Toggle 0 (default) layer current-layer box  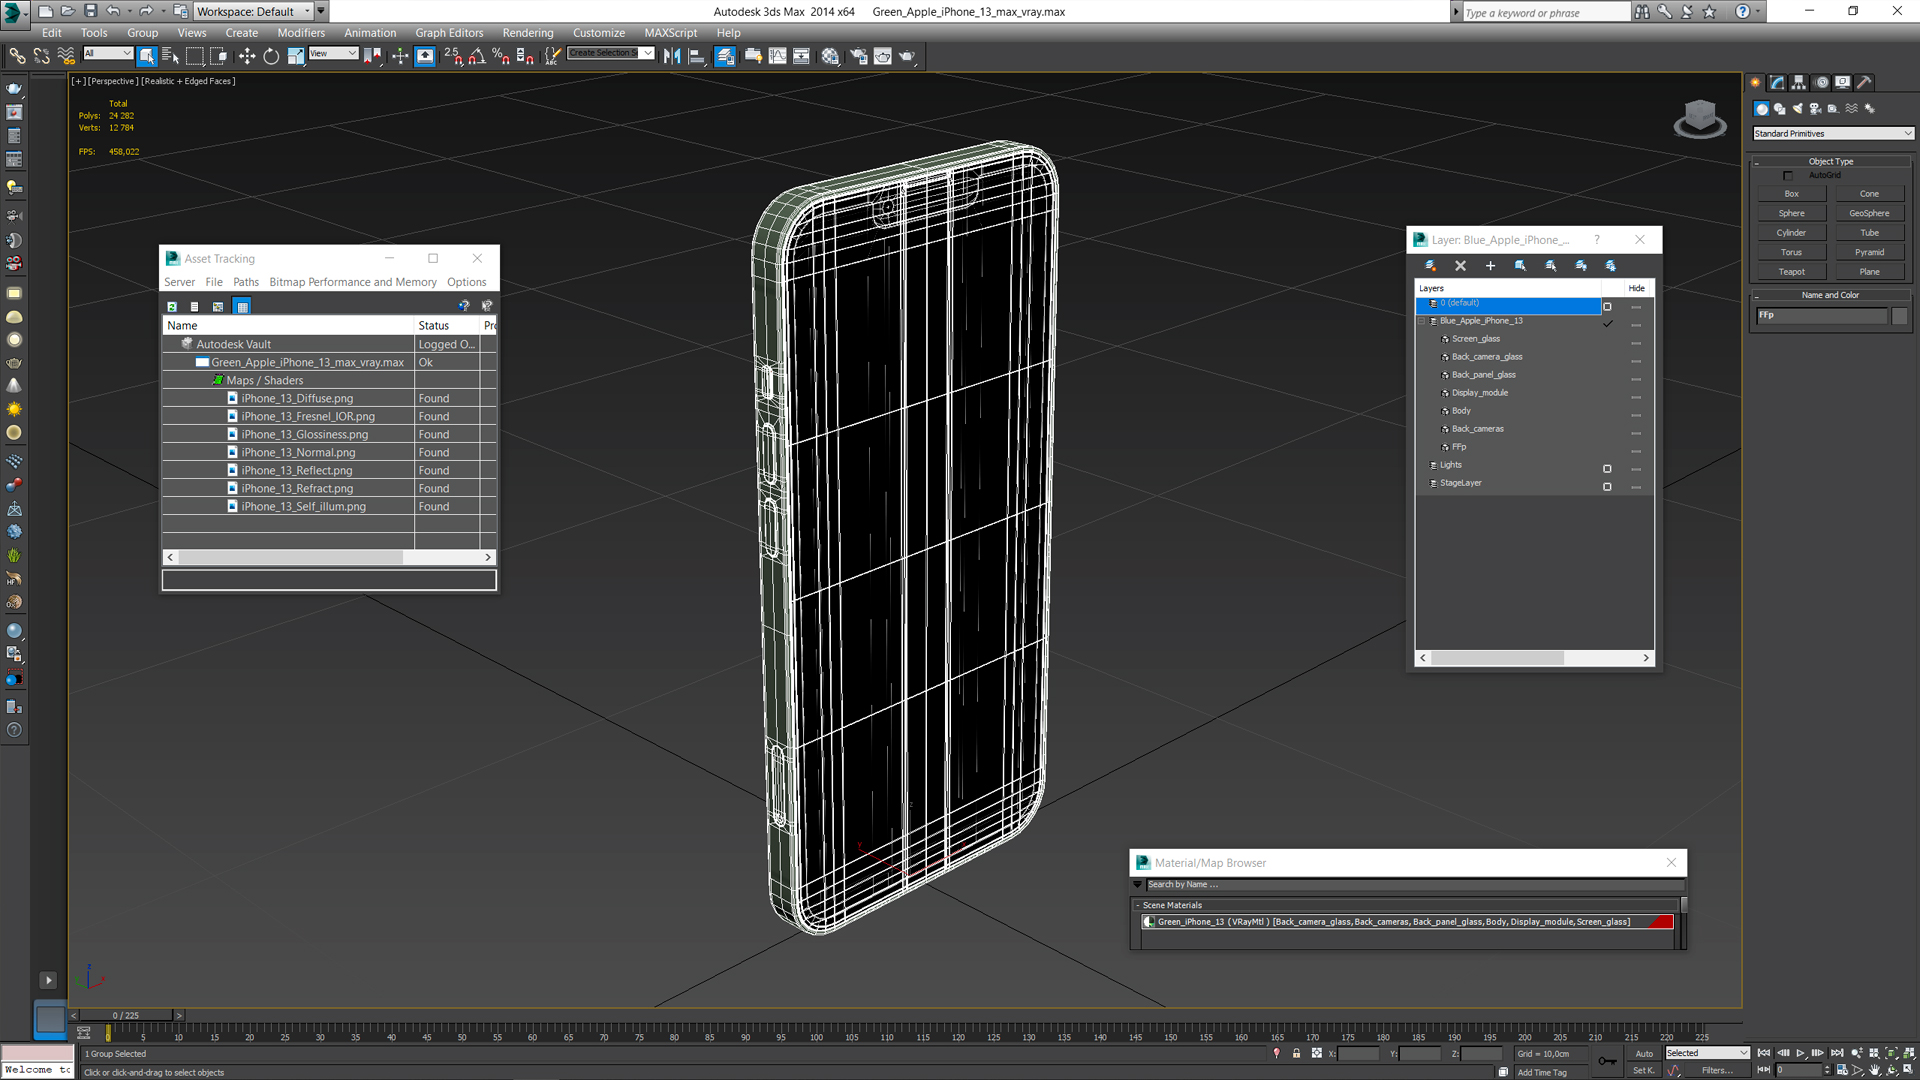pos(1607,306)
